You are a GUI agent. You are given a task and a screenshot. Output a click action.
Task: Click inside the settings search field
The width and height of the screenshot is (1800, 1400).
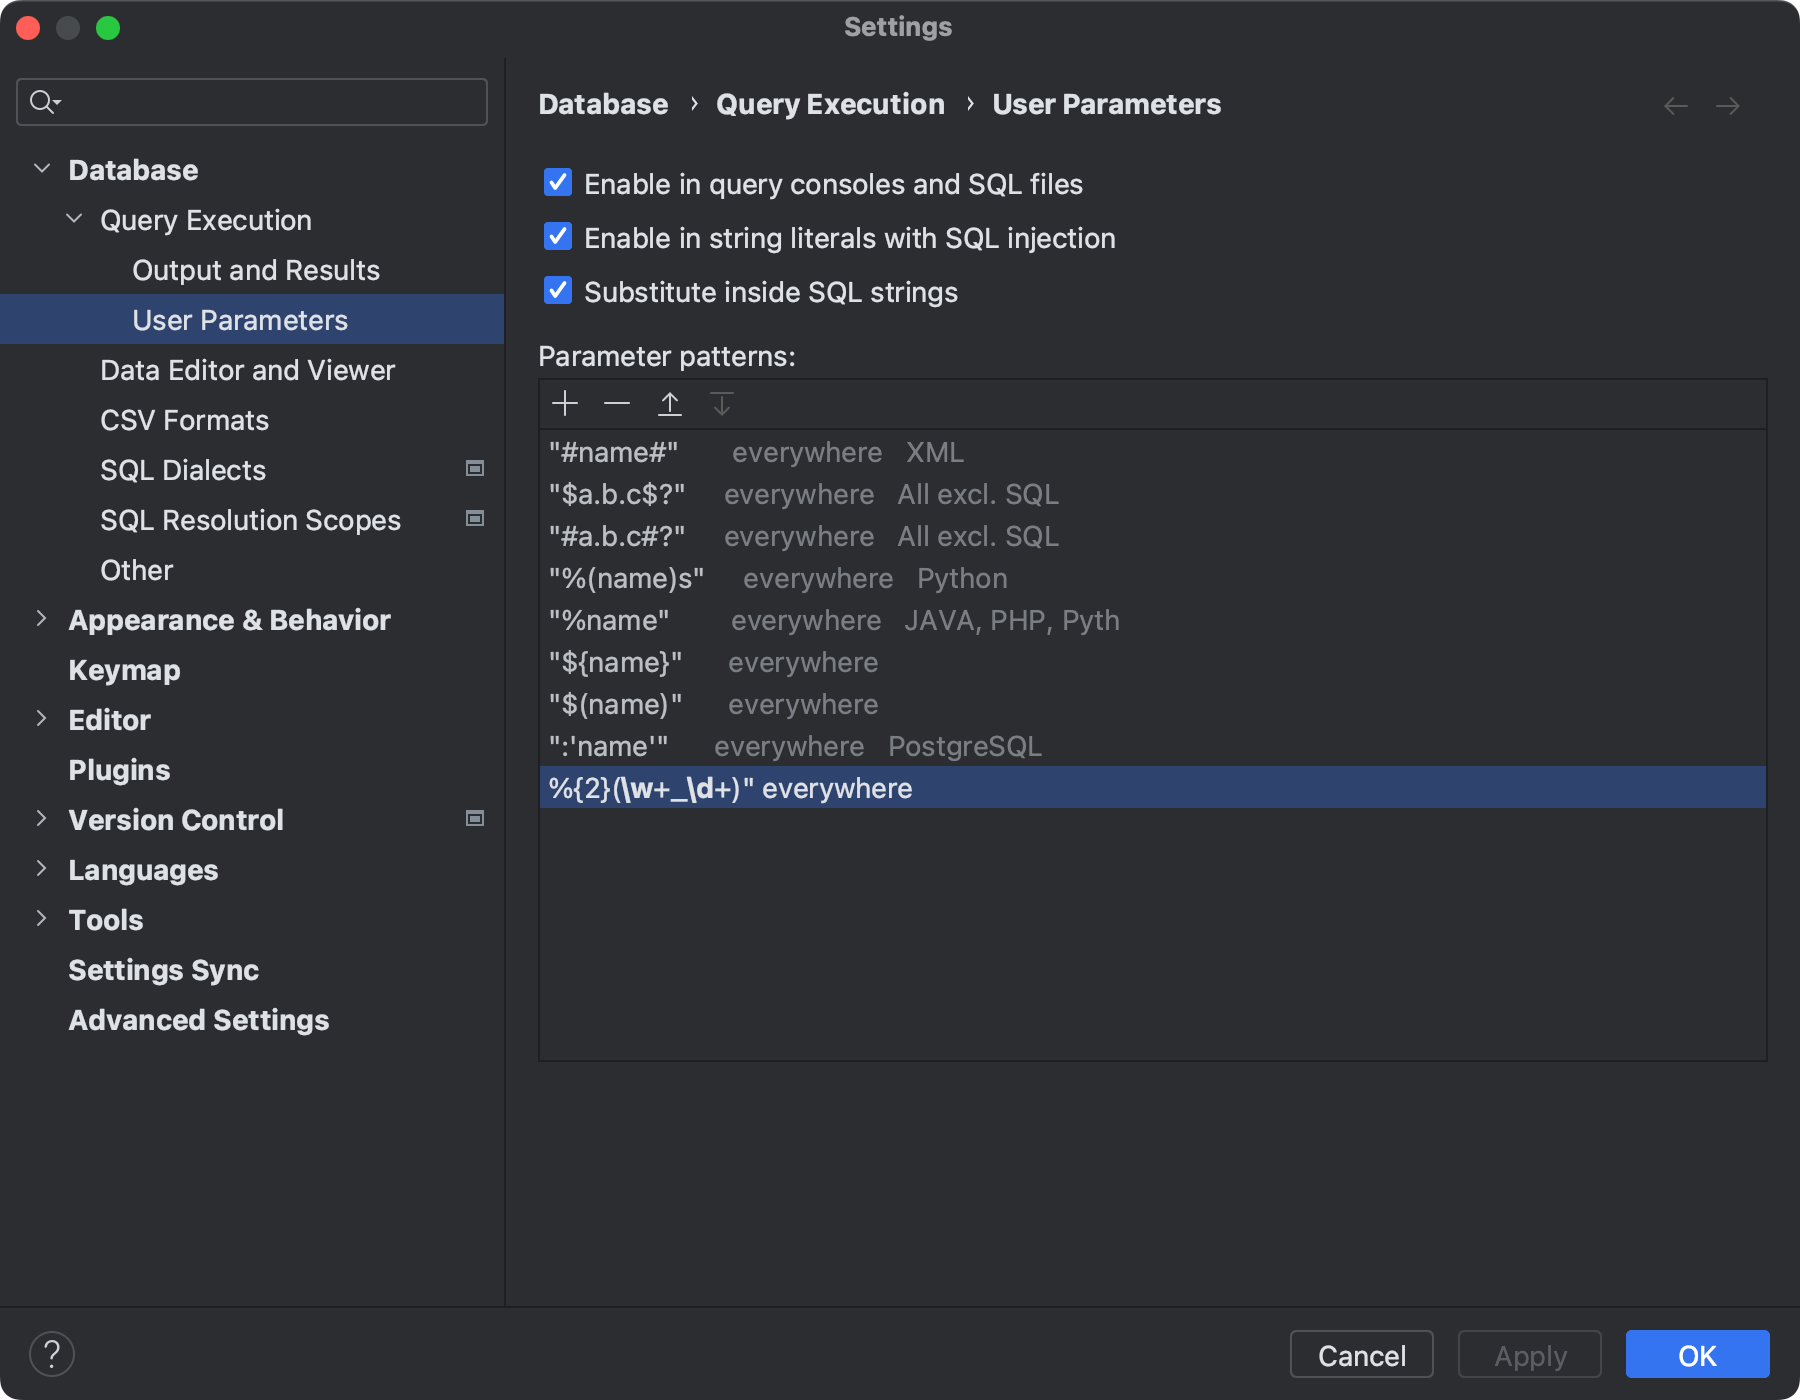250,101
